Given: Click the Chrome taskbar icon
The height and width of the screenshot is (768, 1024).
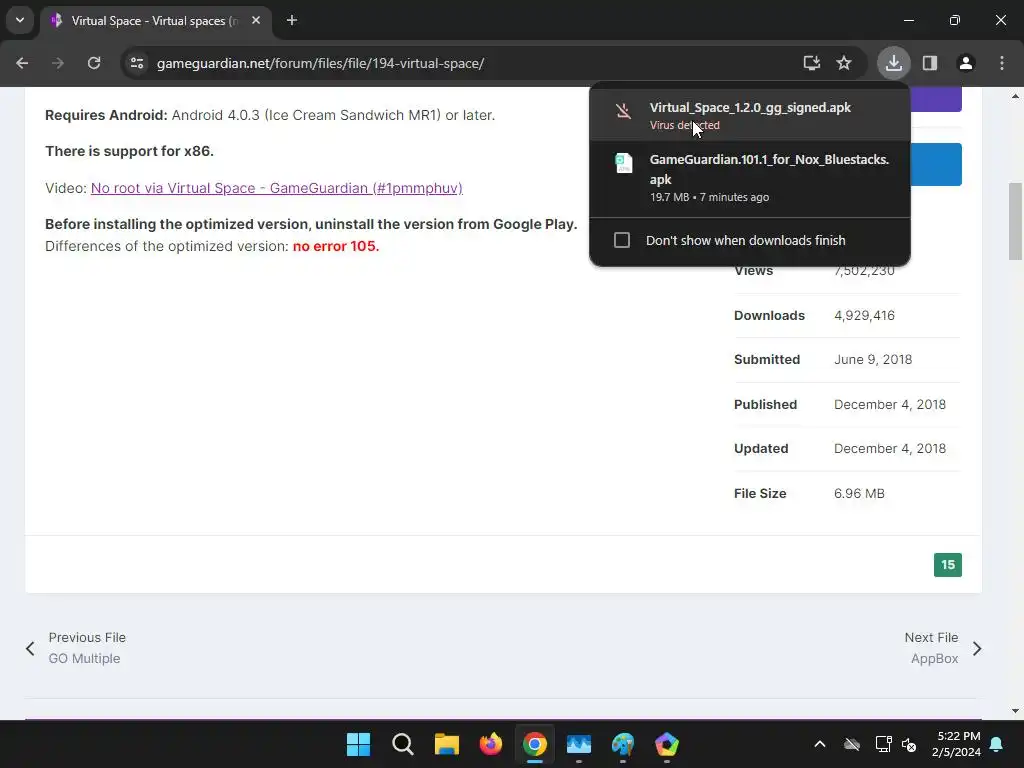Looking at the screenshot, I should [535, 744].
